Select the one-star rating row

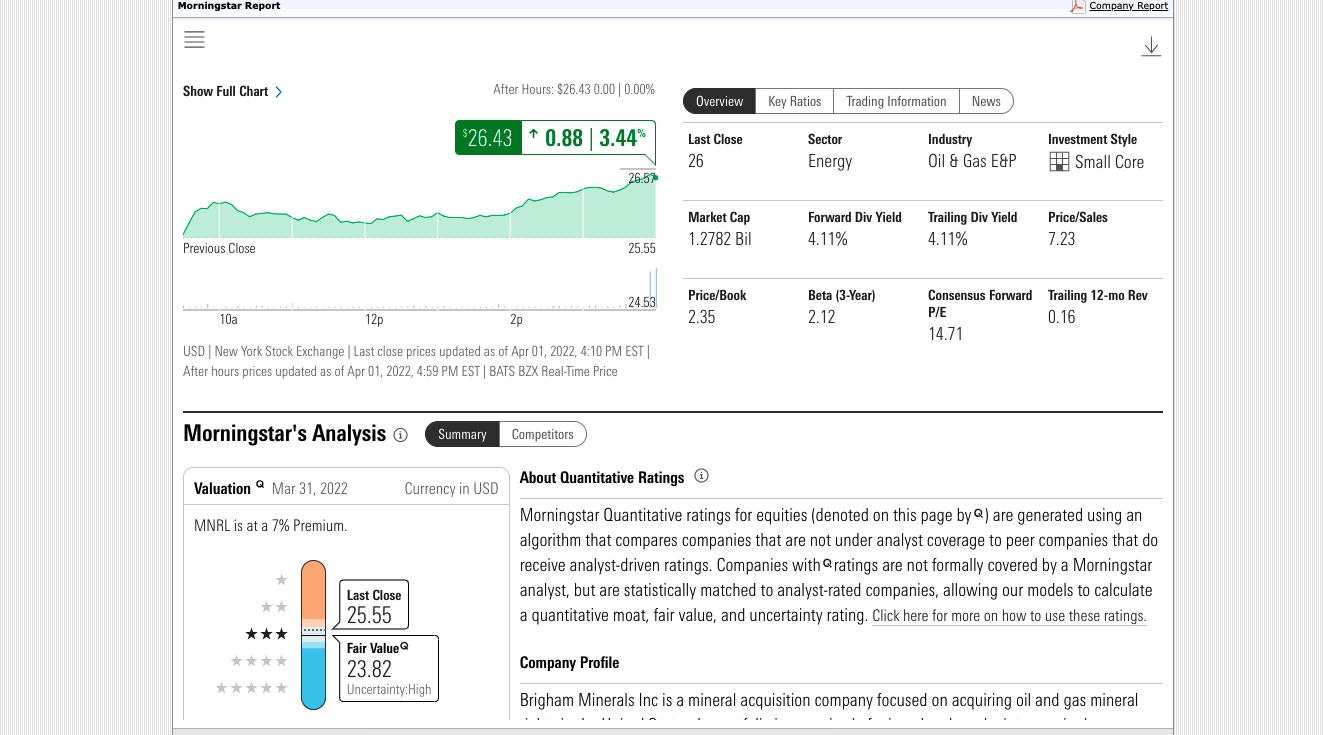click(281, 580)
